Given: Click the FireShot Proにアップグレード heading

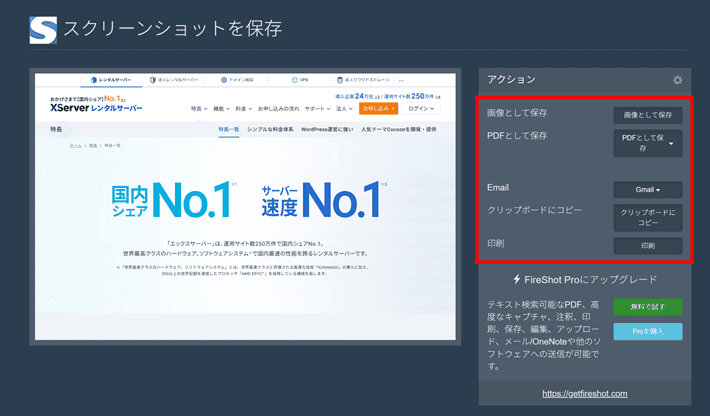Looking at the screenshot, I should [x=590, y=280].
